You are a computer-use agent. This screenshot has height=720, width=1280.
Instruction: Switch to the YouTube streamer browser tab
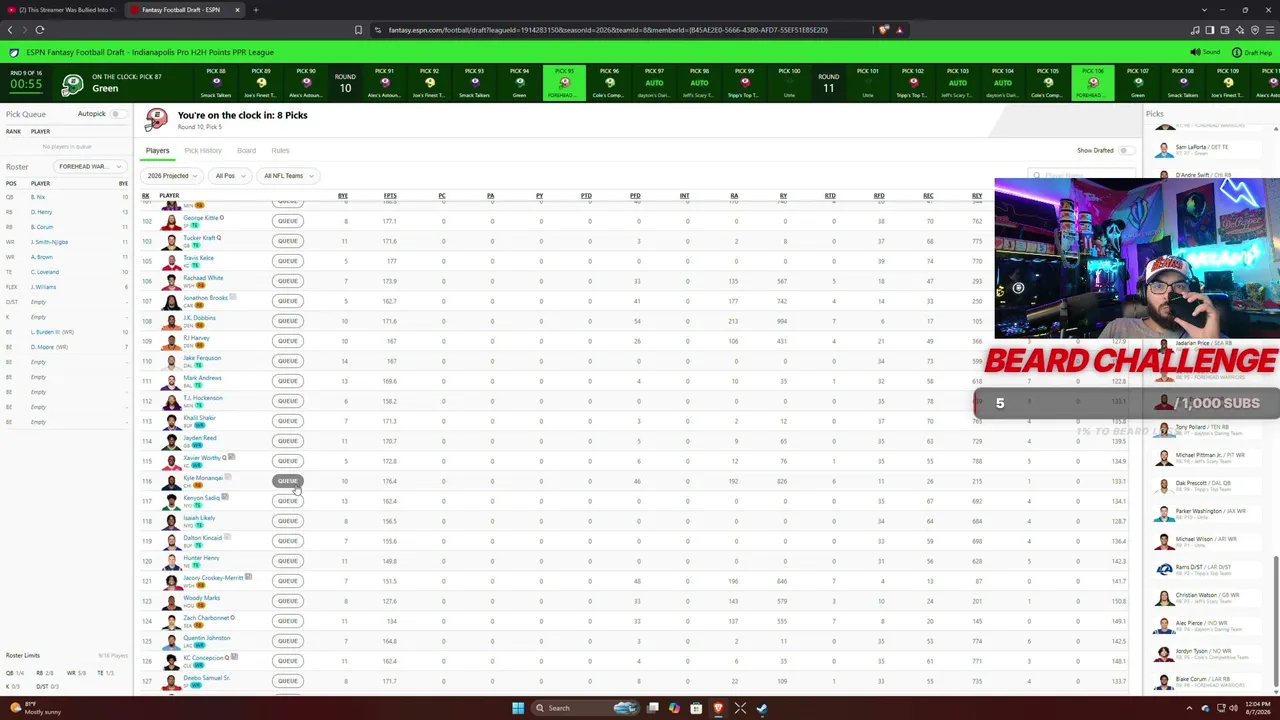[x=62, y=10]
